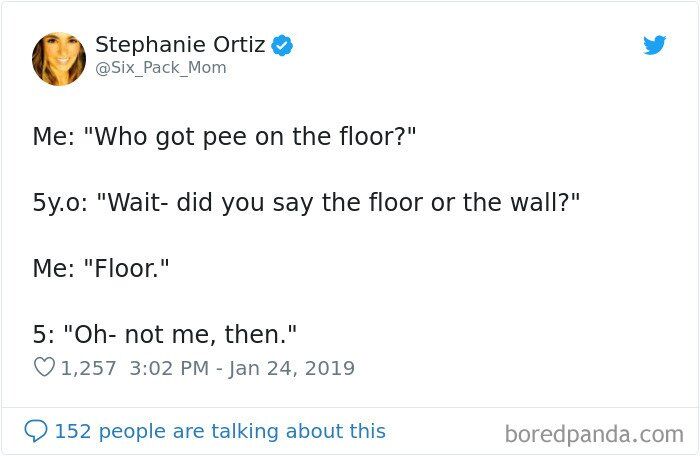Open the @Six_Pack_Mom handle link
This screenshot has height=456, width=700.
click(161, 68)
